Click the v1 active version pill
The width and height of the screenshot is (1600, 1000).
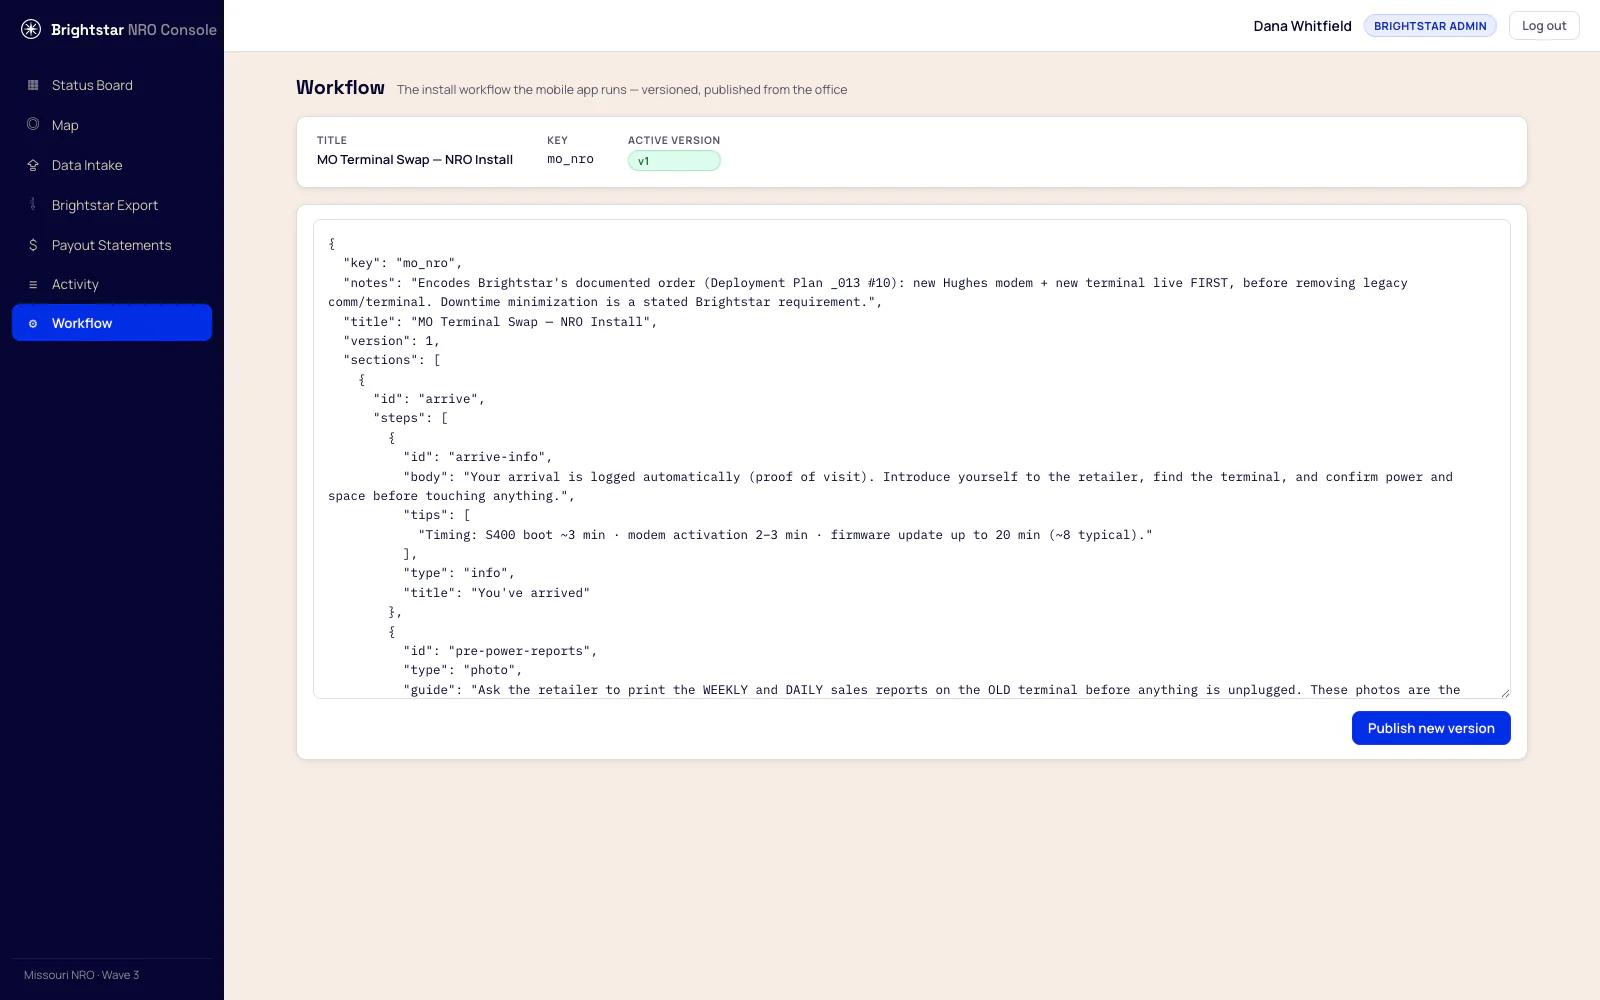click(x=674, y=161)
